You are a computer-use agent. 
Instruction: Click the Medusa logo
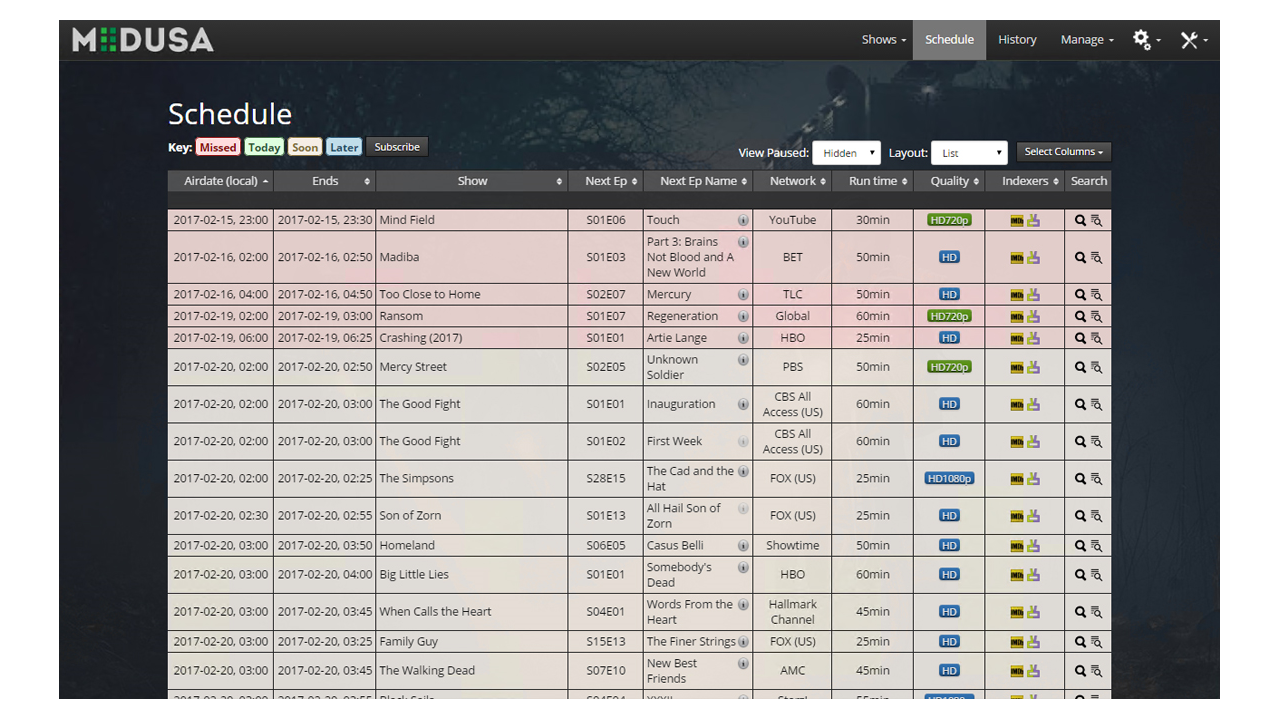pos(142,40)
